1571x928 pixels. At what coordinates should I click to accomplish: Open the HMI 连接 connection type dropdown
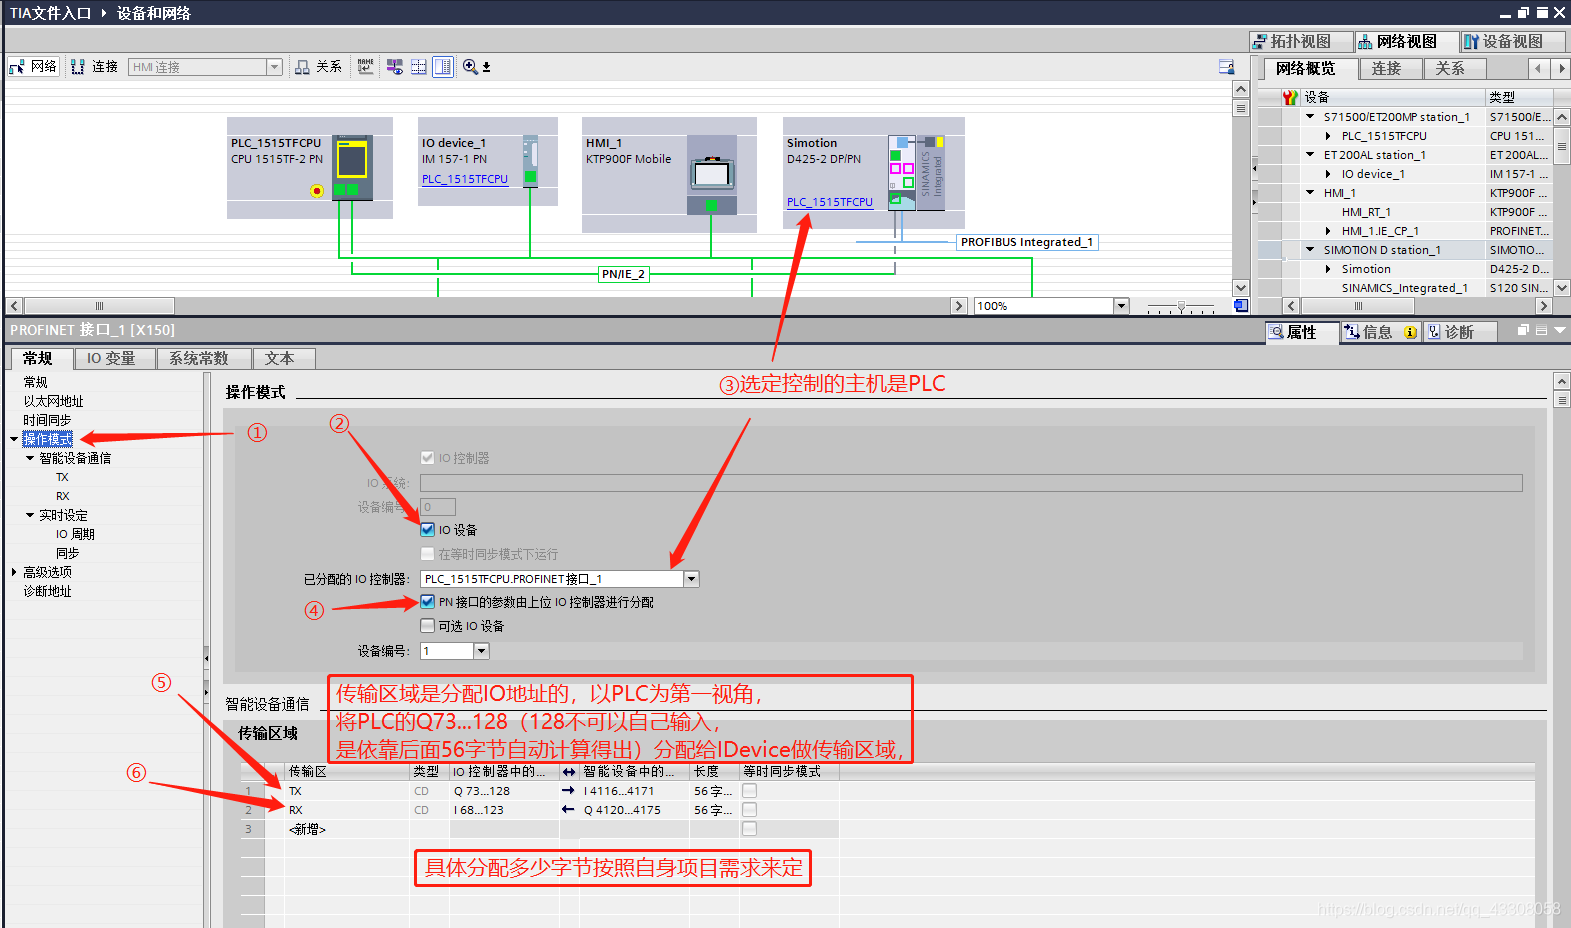274,67
